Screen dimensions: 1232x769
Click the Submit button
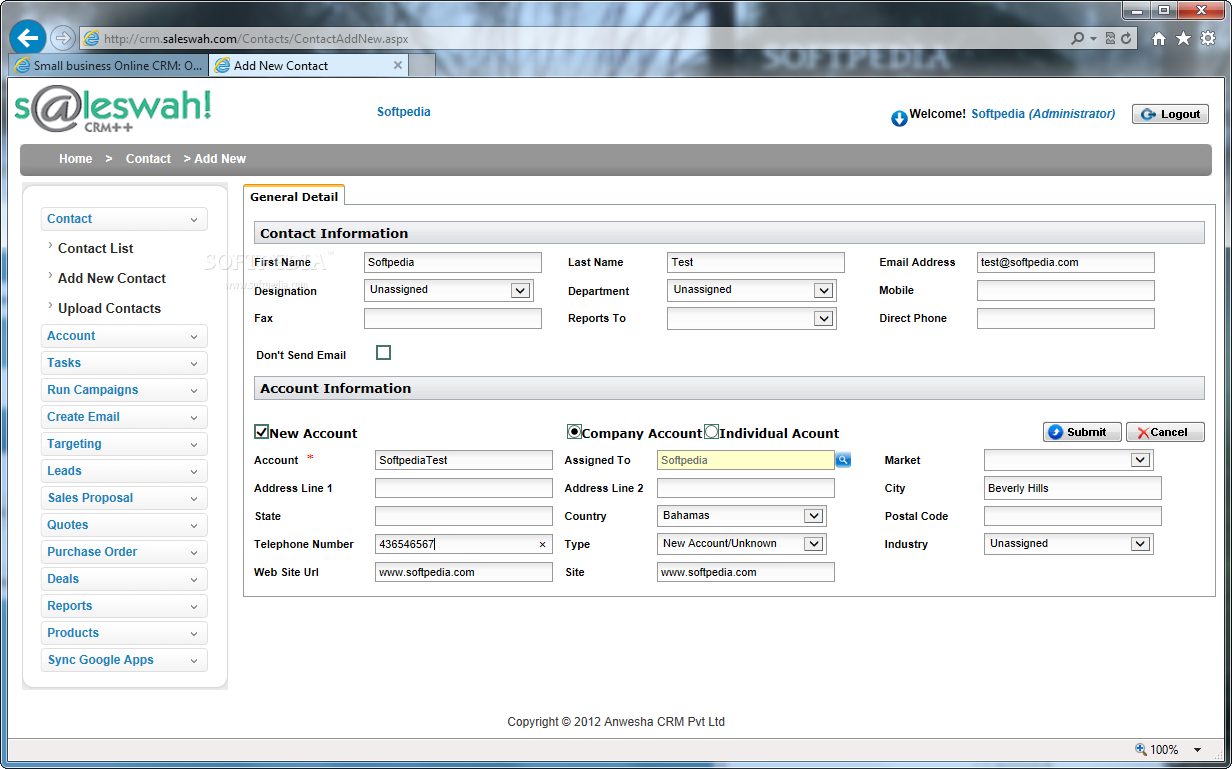[x=1082, y=432]
